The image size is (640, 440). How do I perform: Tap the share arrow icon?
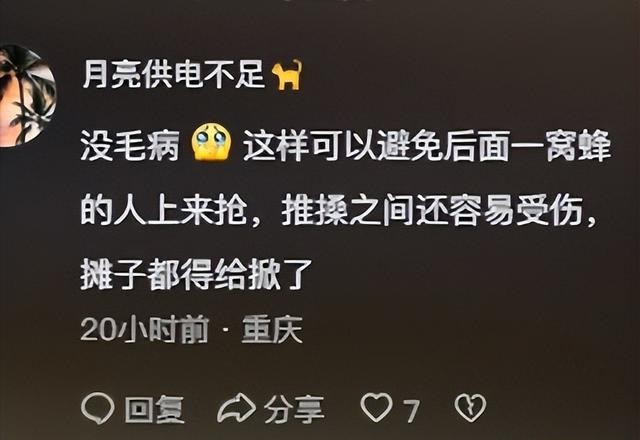click(x=236, y=408)
